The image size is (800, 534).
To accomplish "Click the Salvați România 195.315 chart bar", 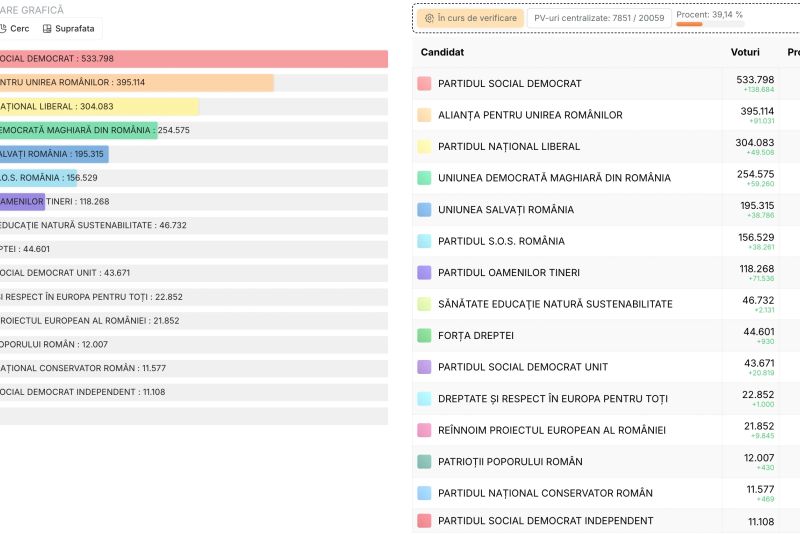I will pos(52,154).
